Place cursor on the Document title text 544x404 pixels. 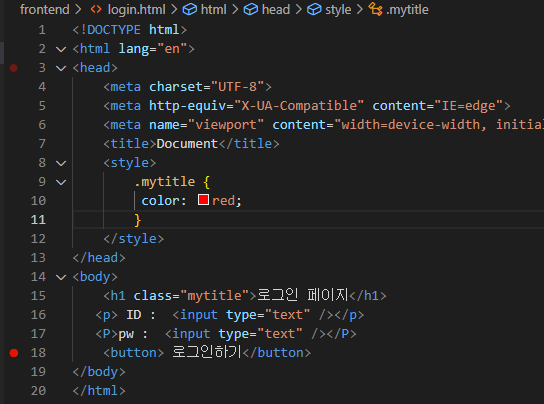187,144
